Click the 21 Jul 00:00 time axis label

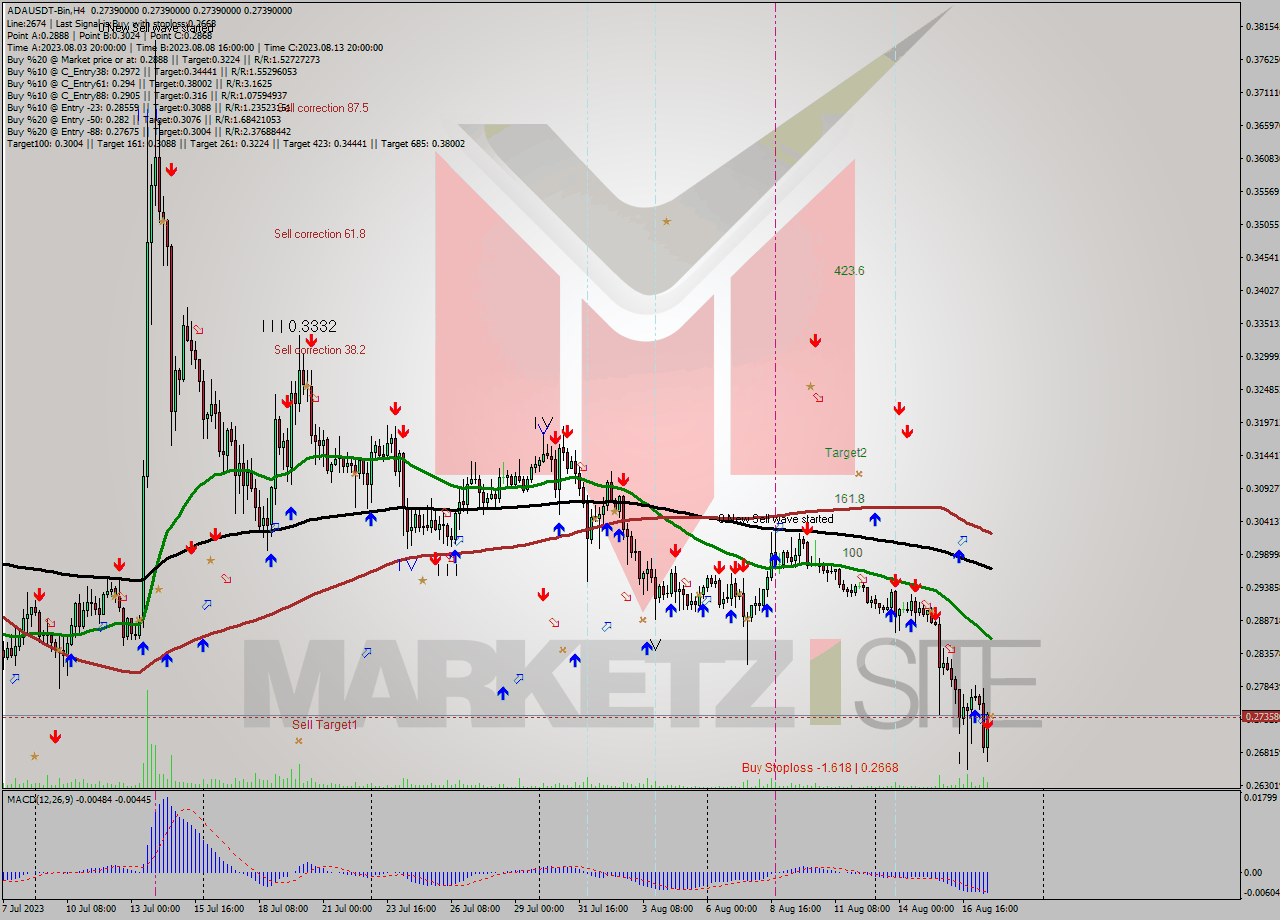click(347, 909)
